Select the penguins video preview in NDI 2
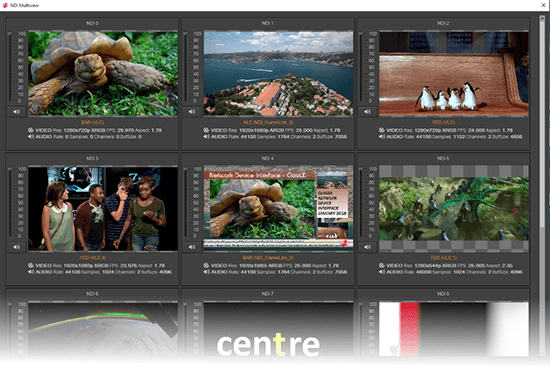The width and height of the screenshot is (550, 373). point(454,73)
